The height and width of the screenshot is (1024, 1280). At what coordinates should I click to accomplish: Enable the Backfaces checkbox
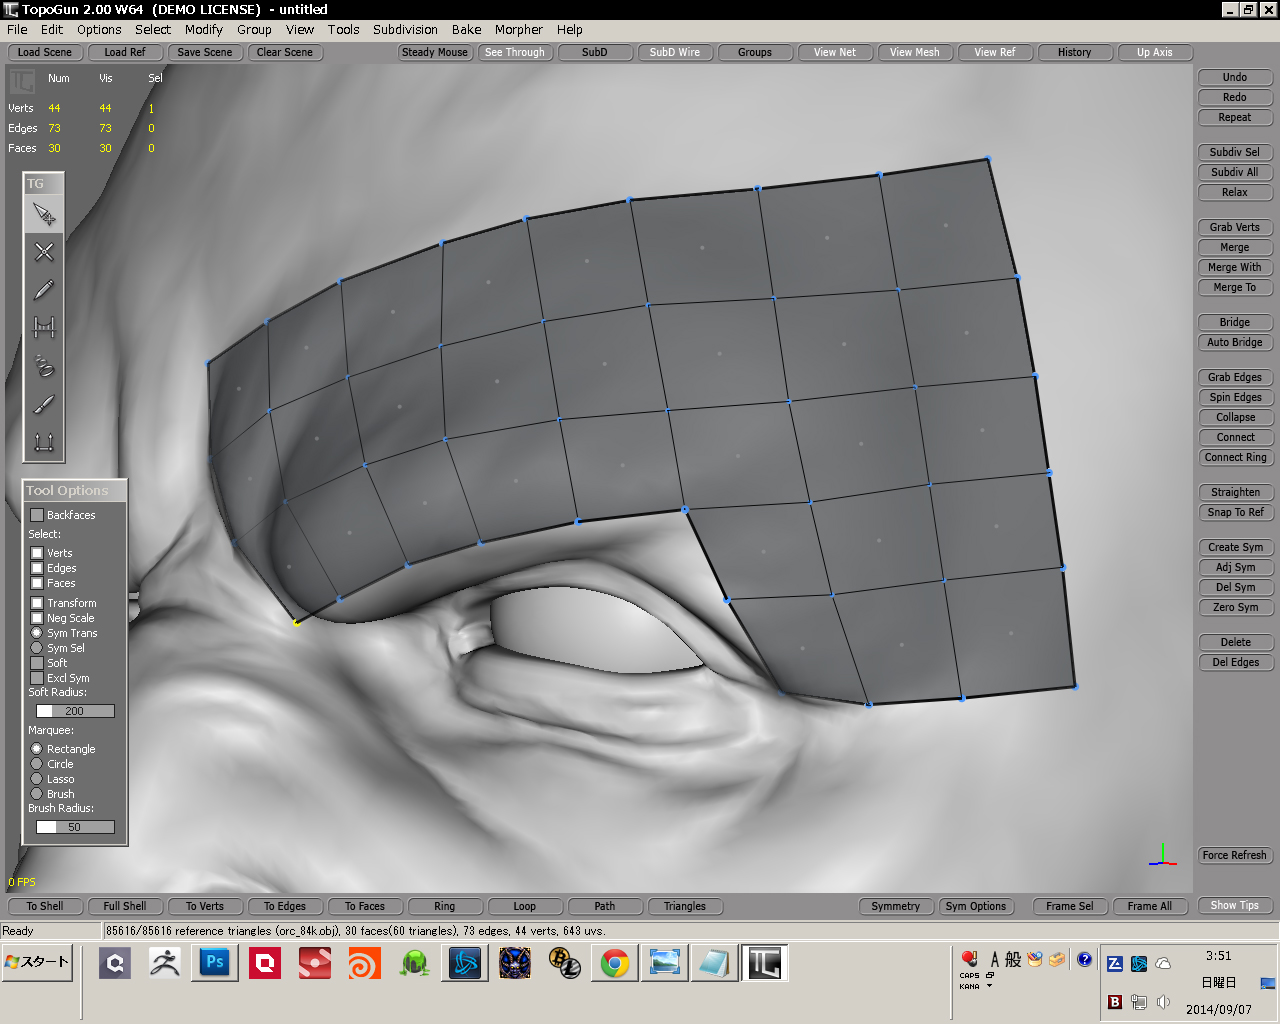pos(37,515)
